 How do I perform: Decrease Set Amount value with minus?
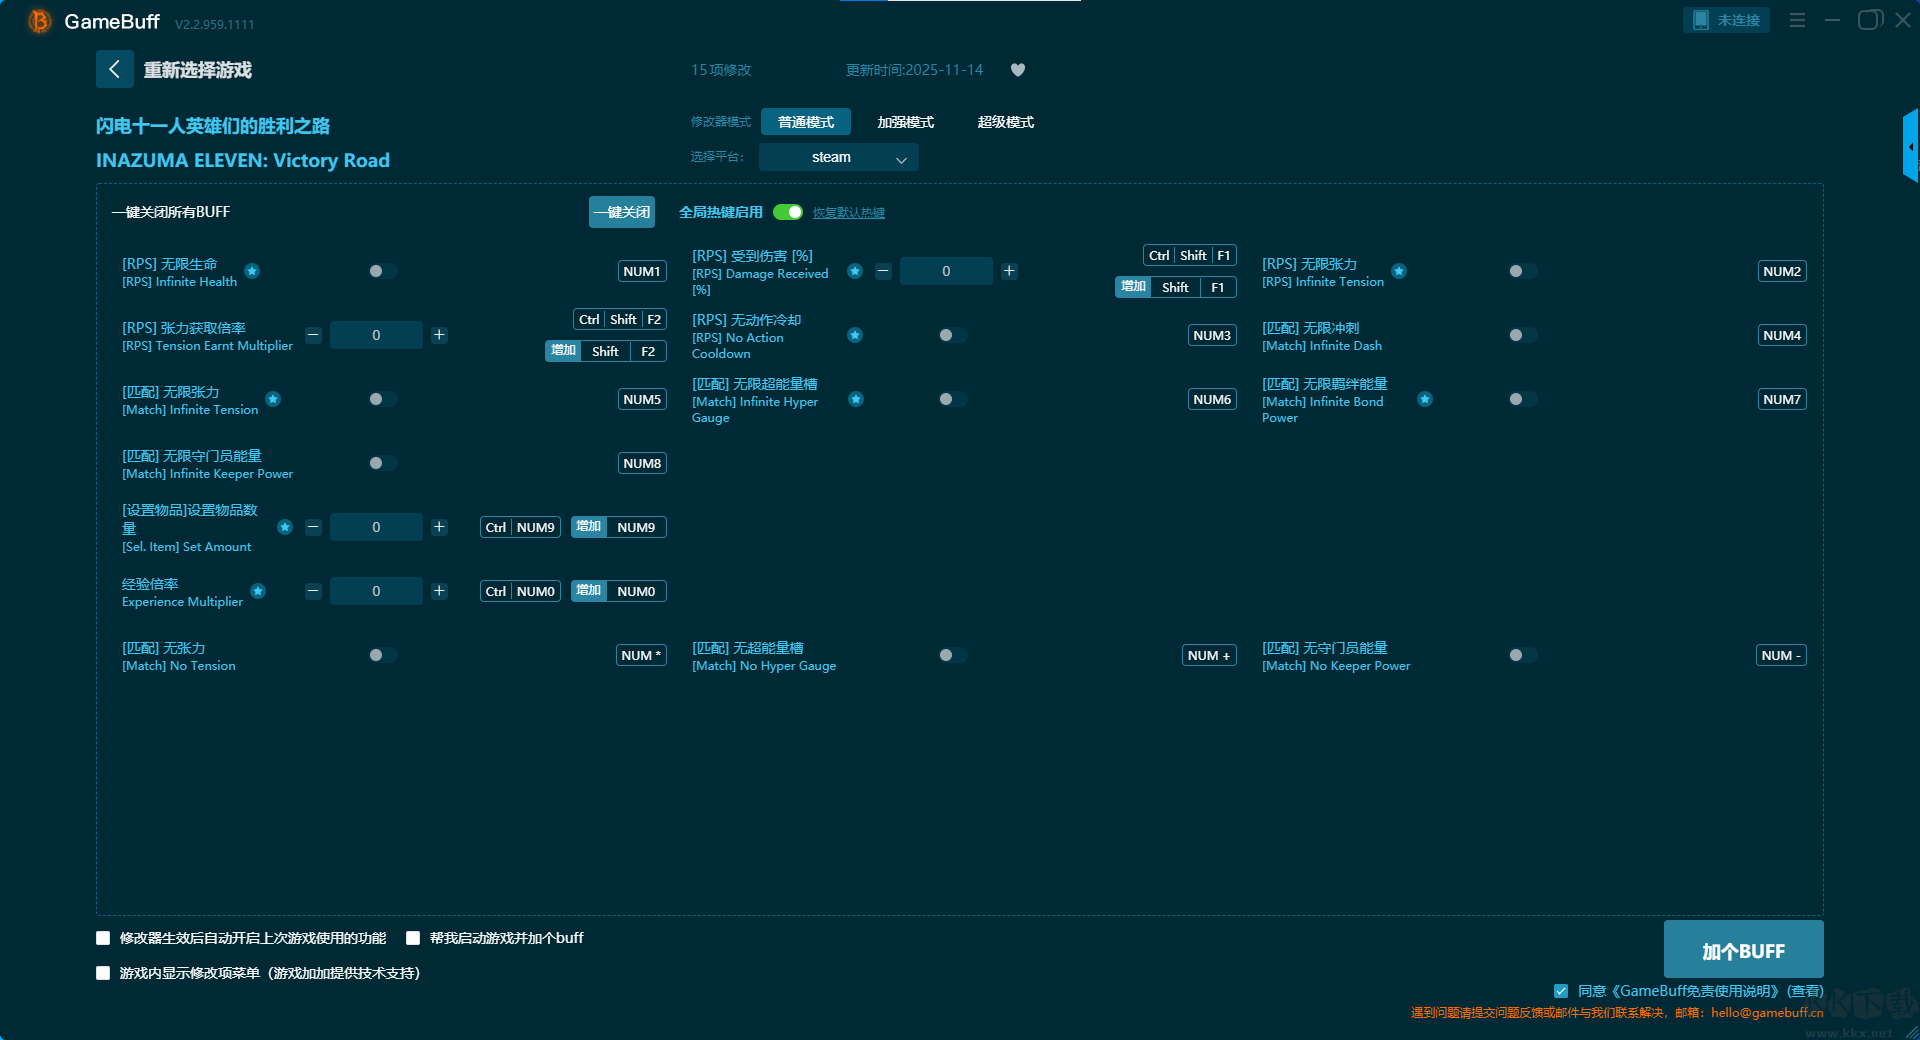tap(313, 527)
